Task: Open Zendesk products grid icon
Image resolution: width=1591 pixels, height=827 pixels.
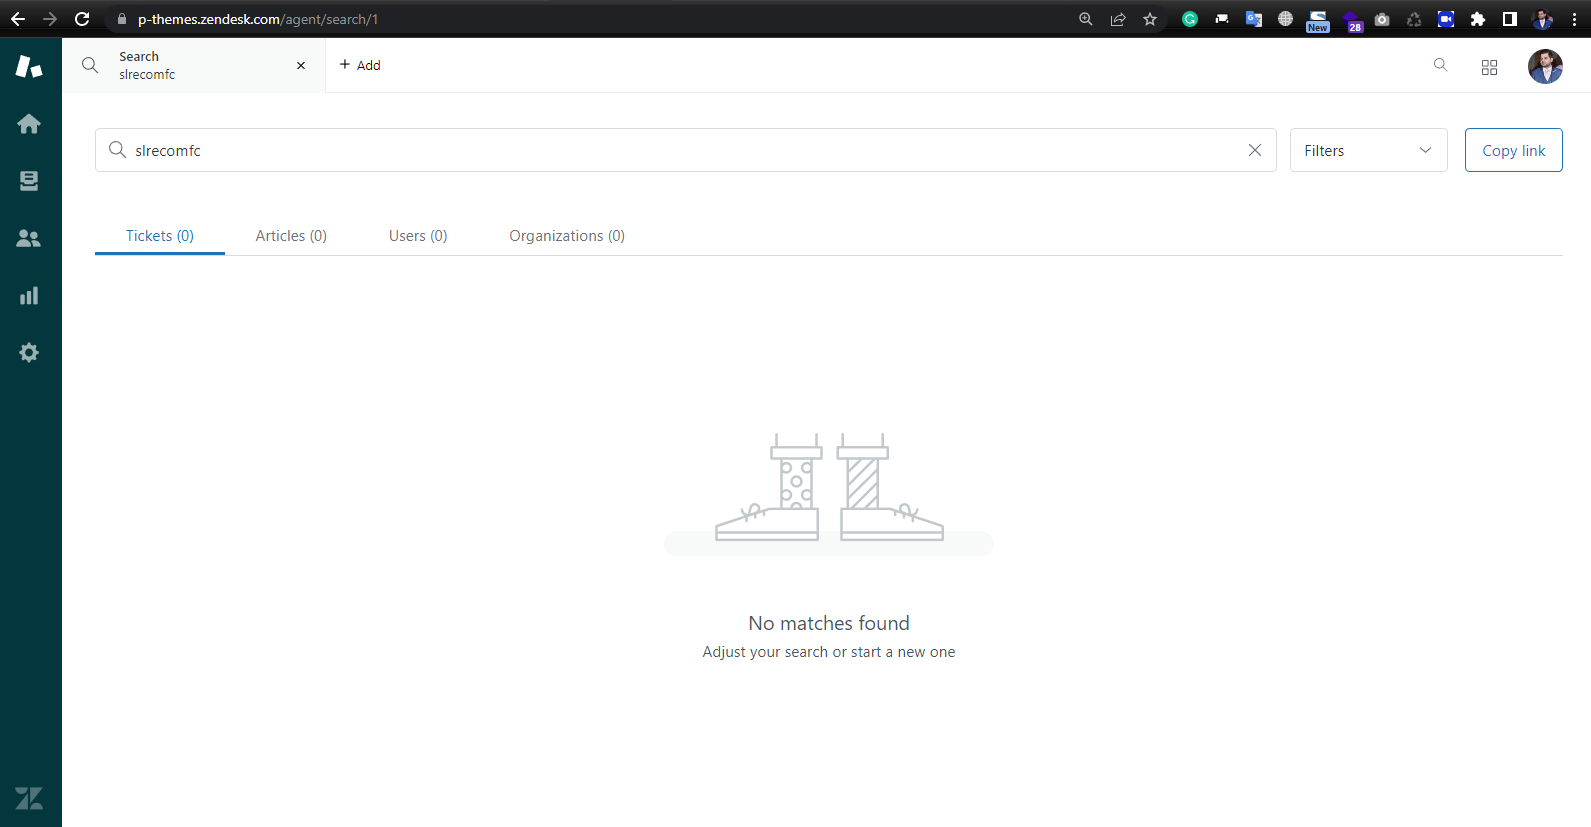Action: pyautogui.click(x=1489, y=67)
